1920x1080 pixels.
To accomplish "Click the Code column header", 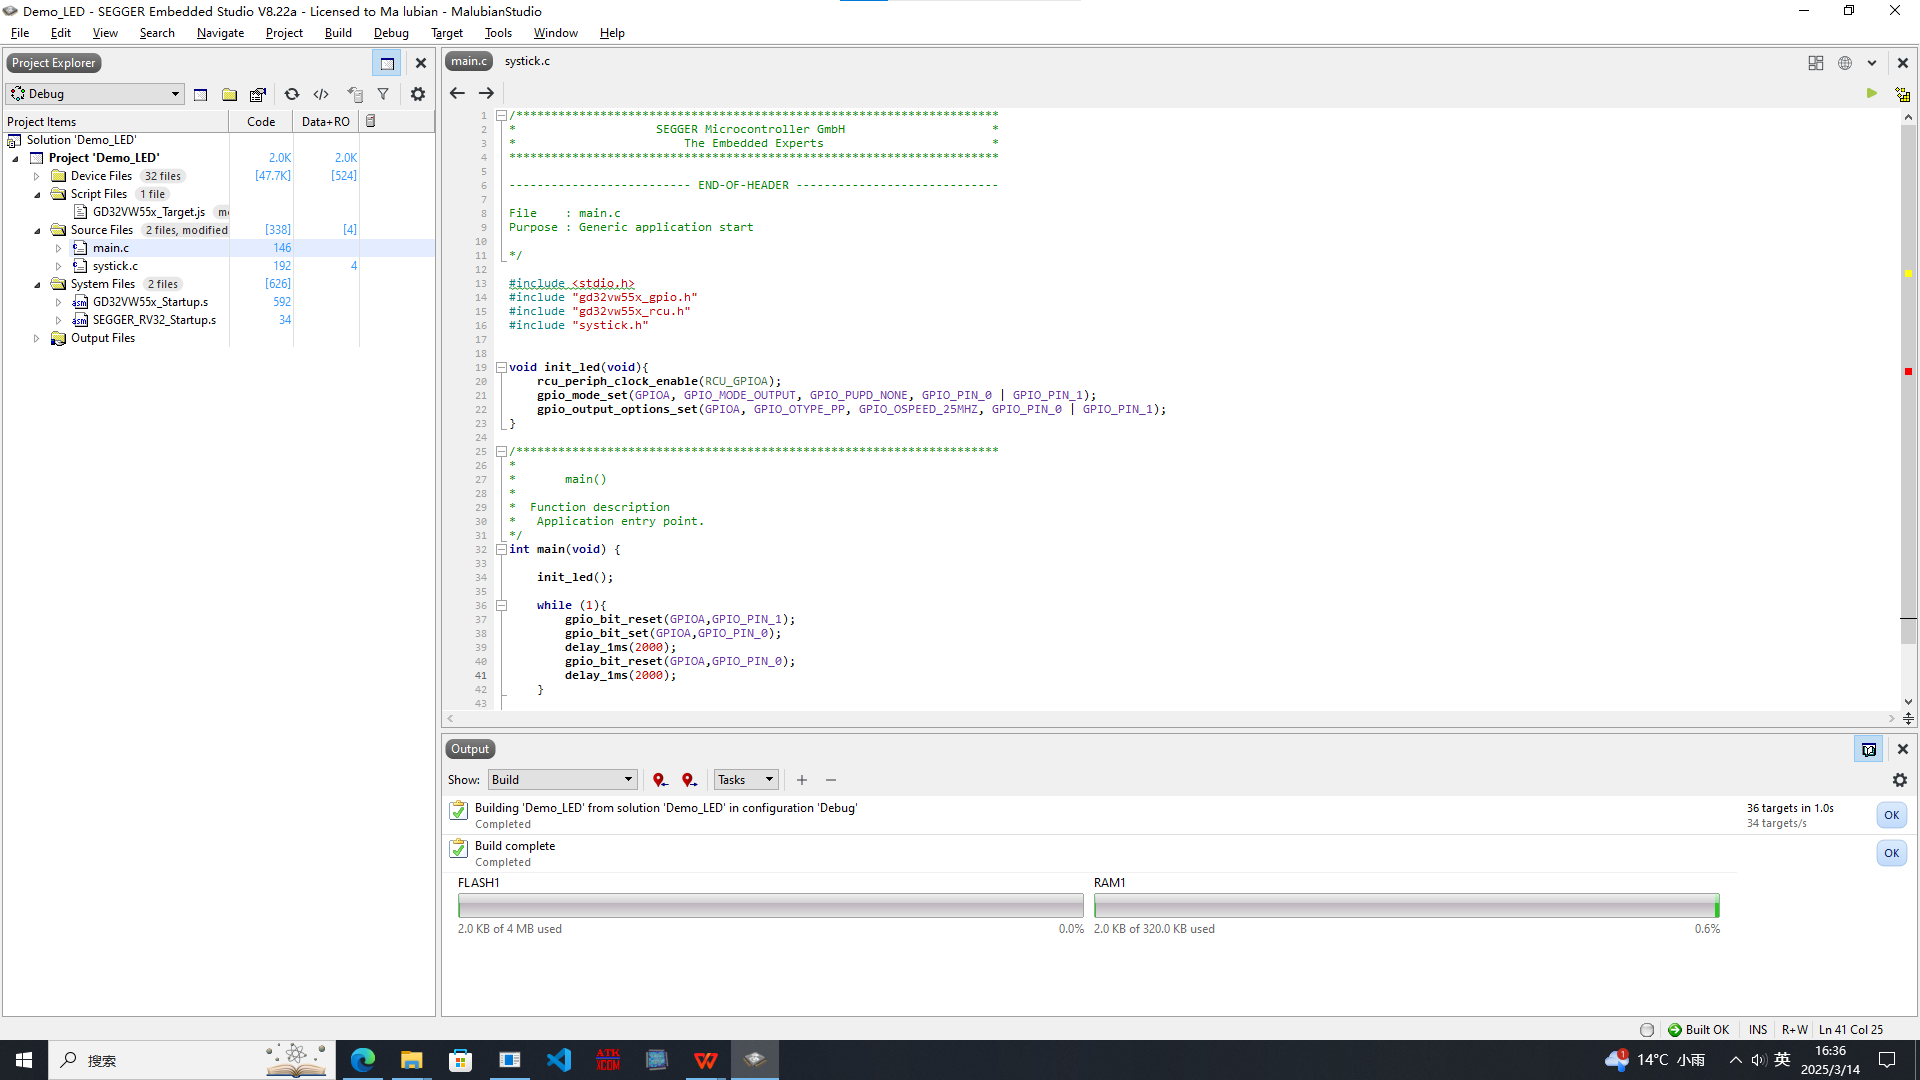I will pyautogui.click(x=261, y=122).
